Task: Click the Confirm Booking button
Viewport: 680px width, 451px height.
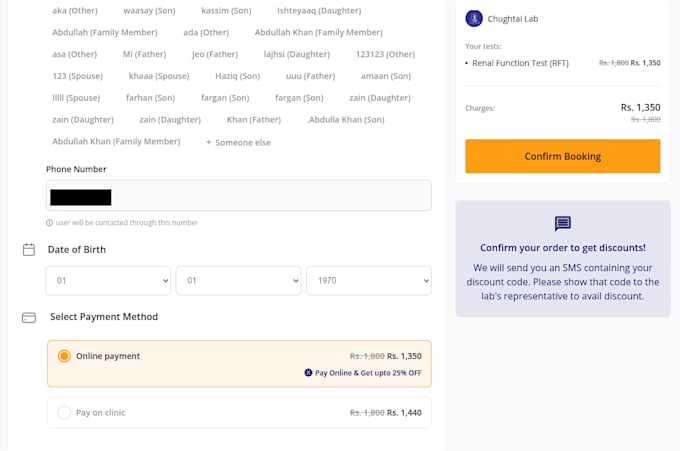Action: 562,156
